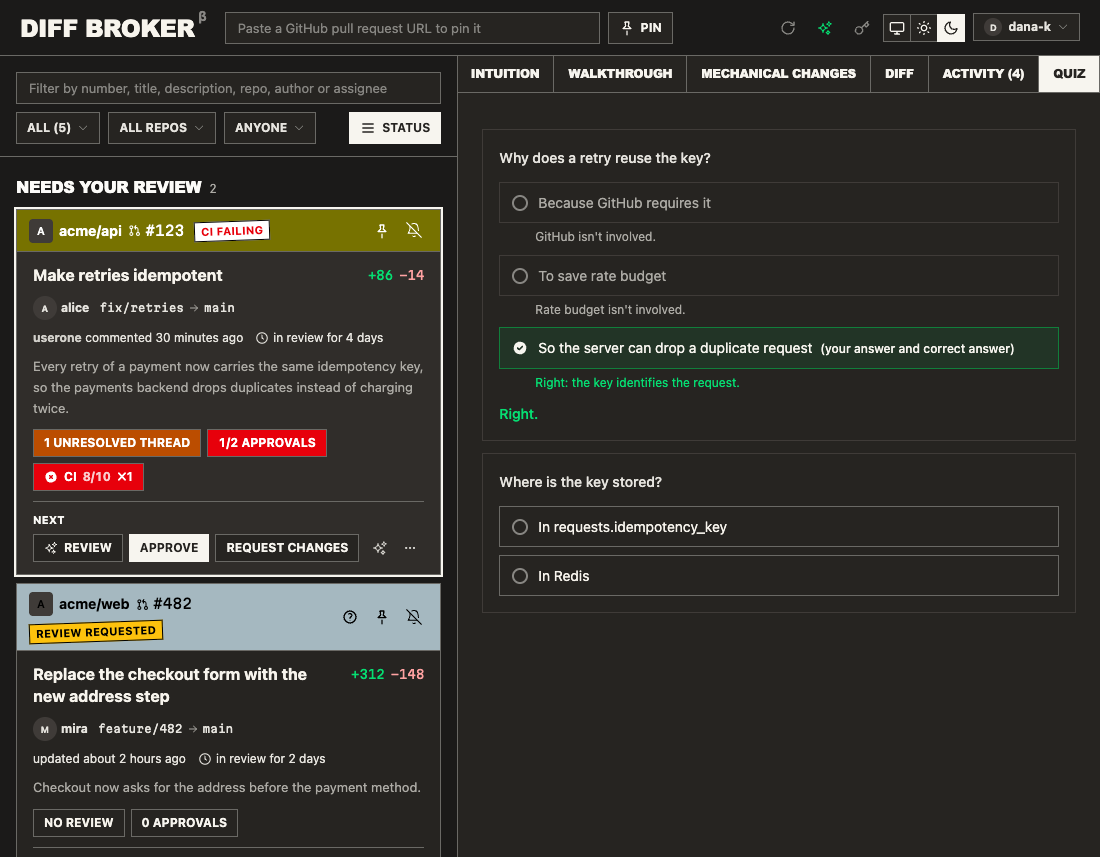Click the refresh icon in top bar

(x=788, y=28)
